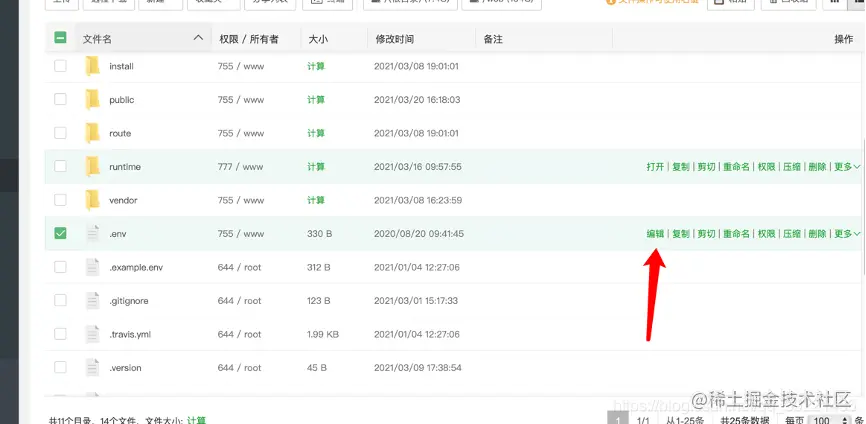Click 剪切 in the runtime row
The image size is (866, 424).
click(706, 167)
